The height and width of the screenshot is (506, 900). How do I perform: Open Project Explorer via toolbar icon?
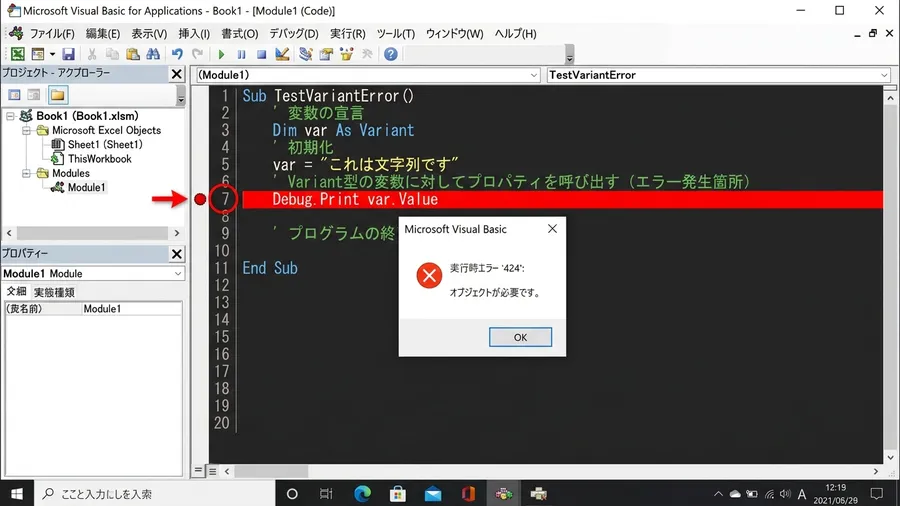point(305,54)
